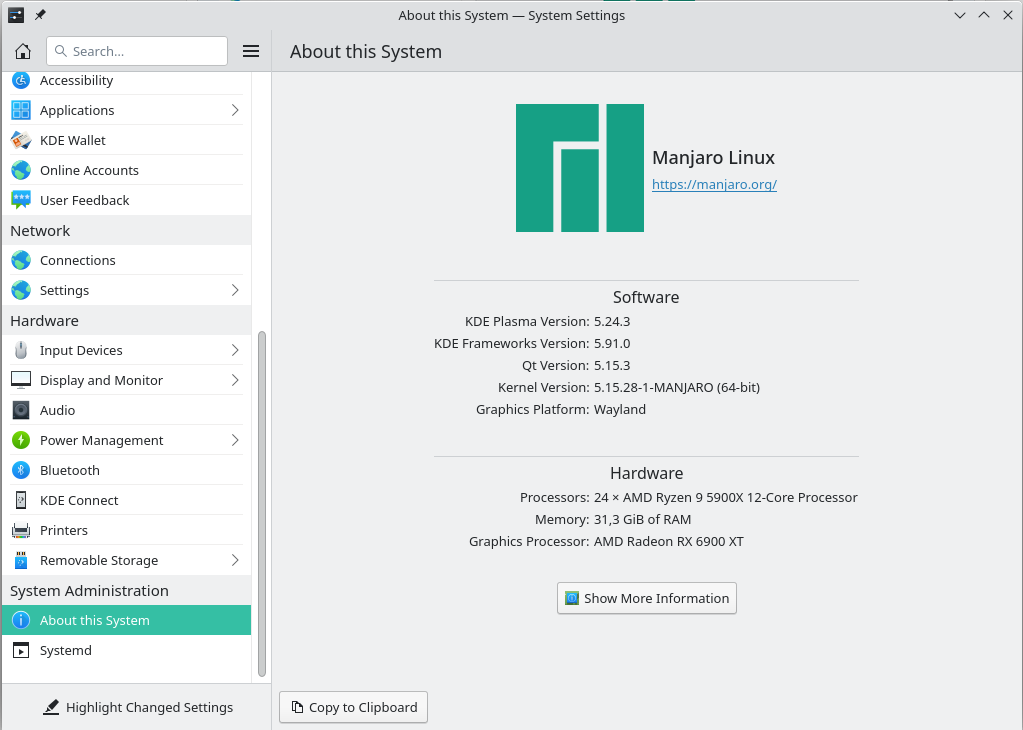1023x730 pixels.
Task: Click the Printers icon
Action: click(21, 530)
